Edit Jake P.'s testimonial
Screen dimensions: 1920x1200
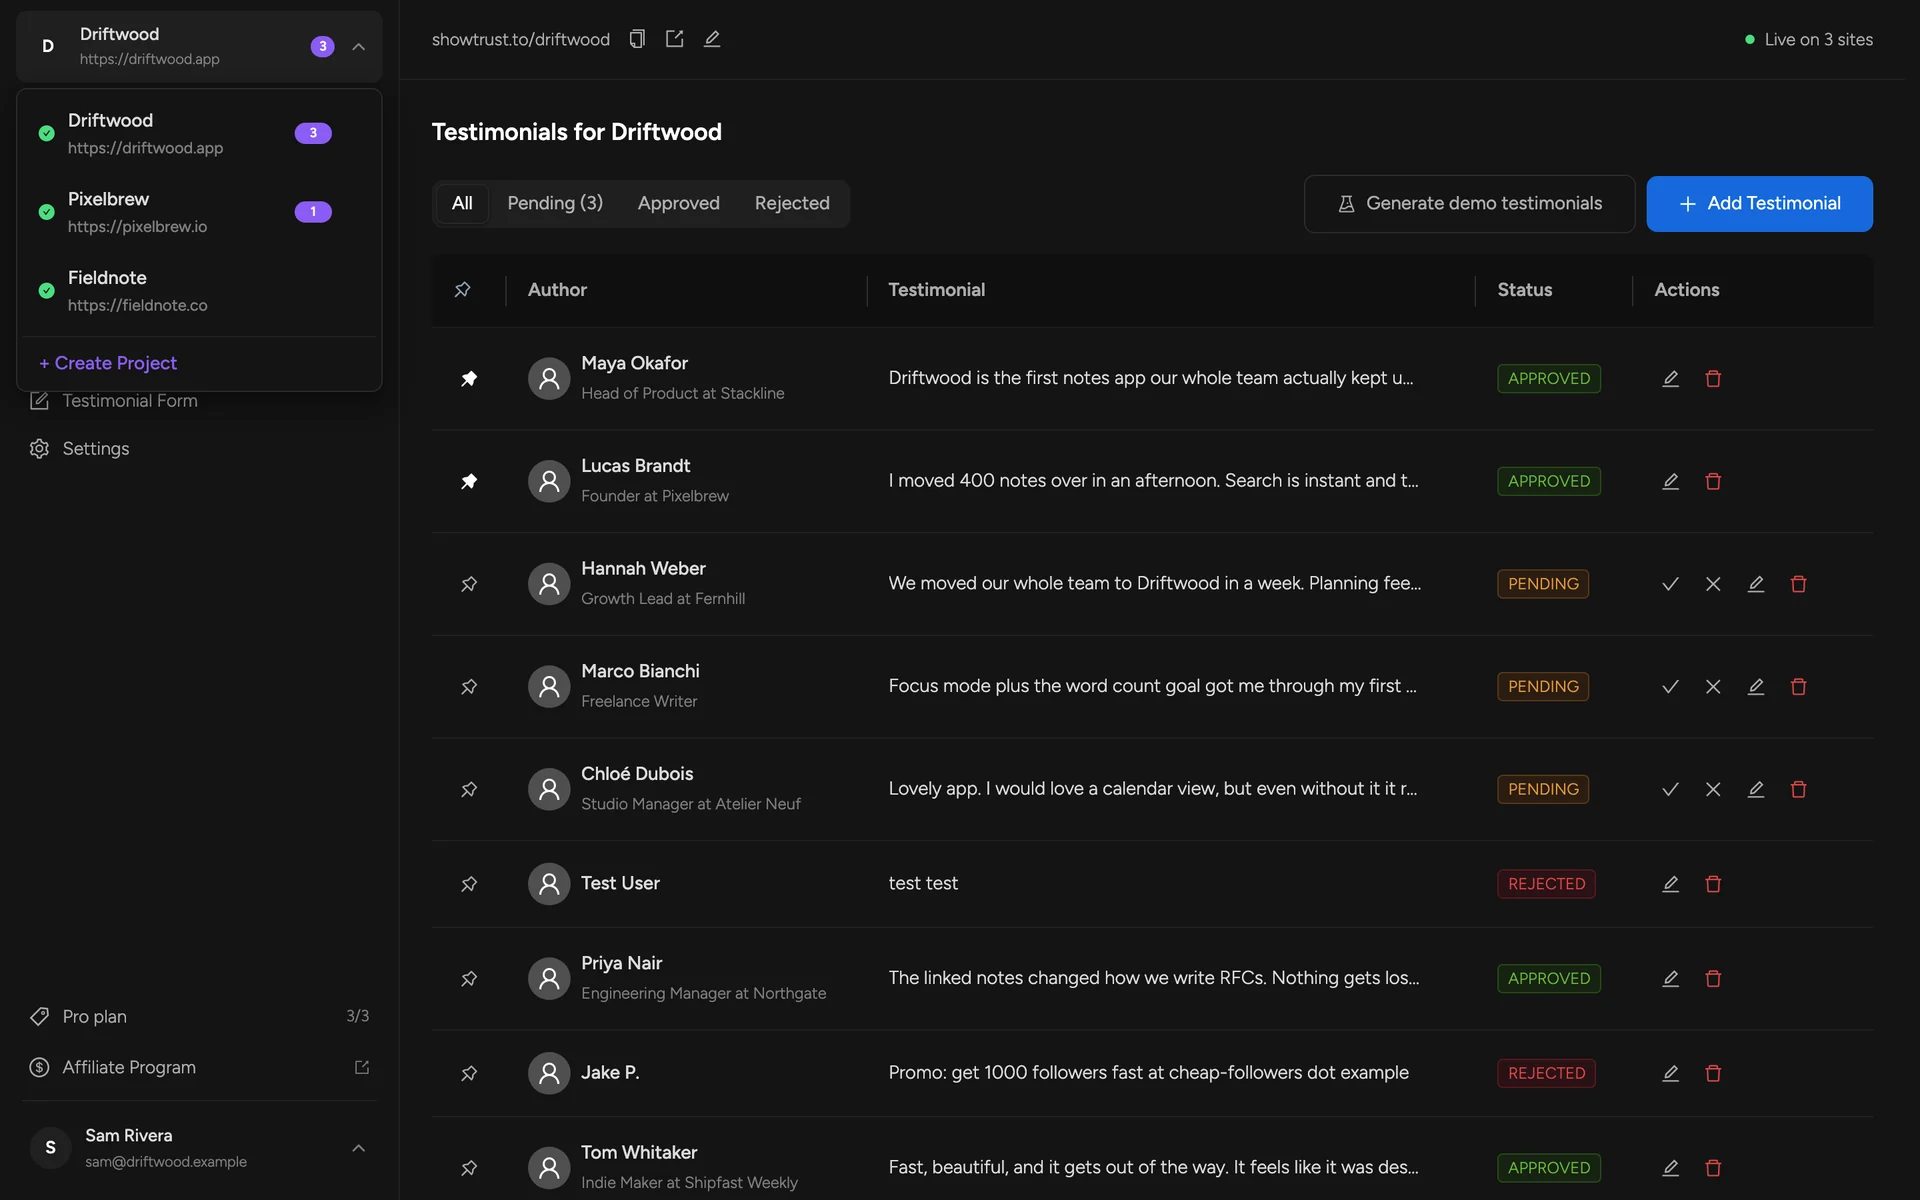(1670, 1073)
